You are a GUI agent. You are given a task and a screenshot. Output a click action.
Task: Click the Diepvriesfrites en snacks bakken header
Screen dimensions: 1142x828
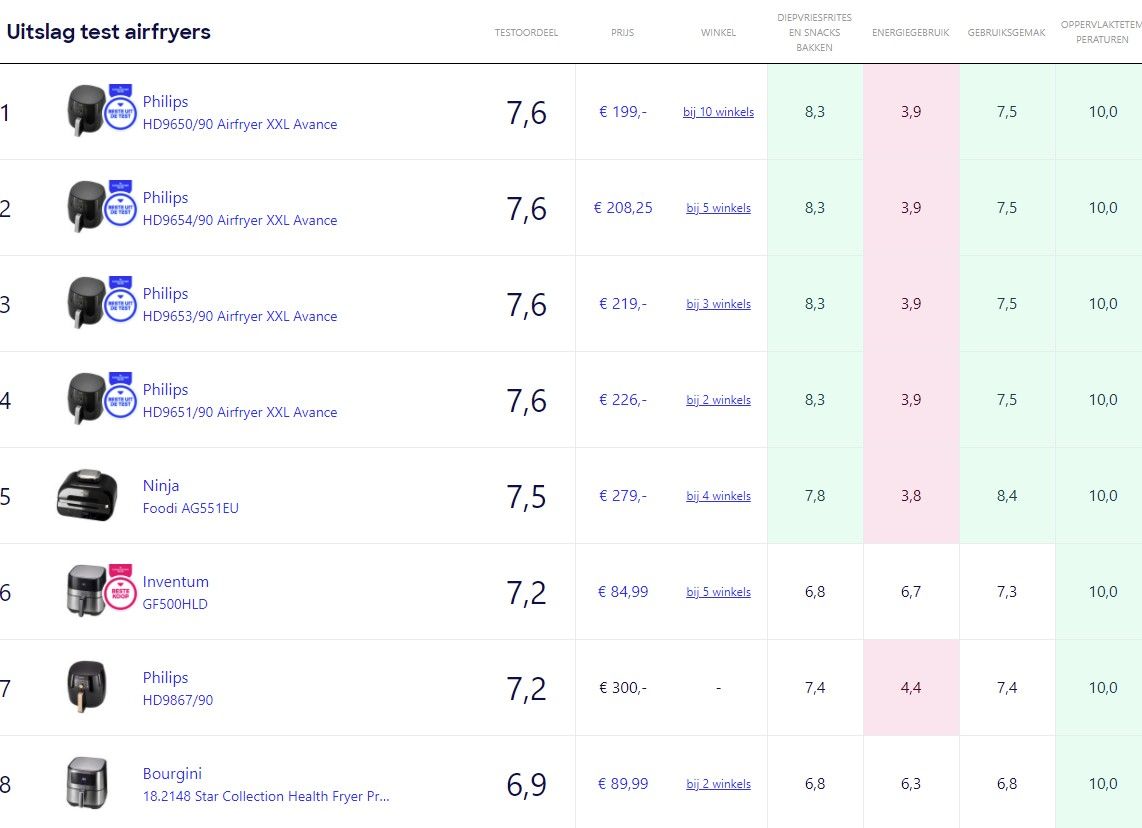coord(814,33)
